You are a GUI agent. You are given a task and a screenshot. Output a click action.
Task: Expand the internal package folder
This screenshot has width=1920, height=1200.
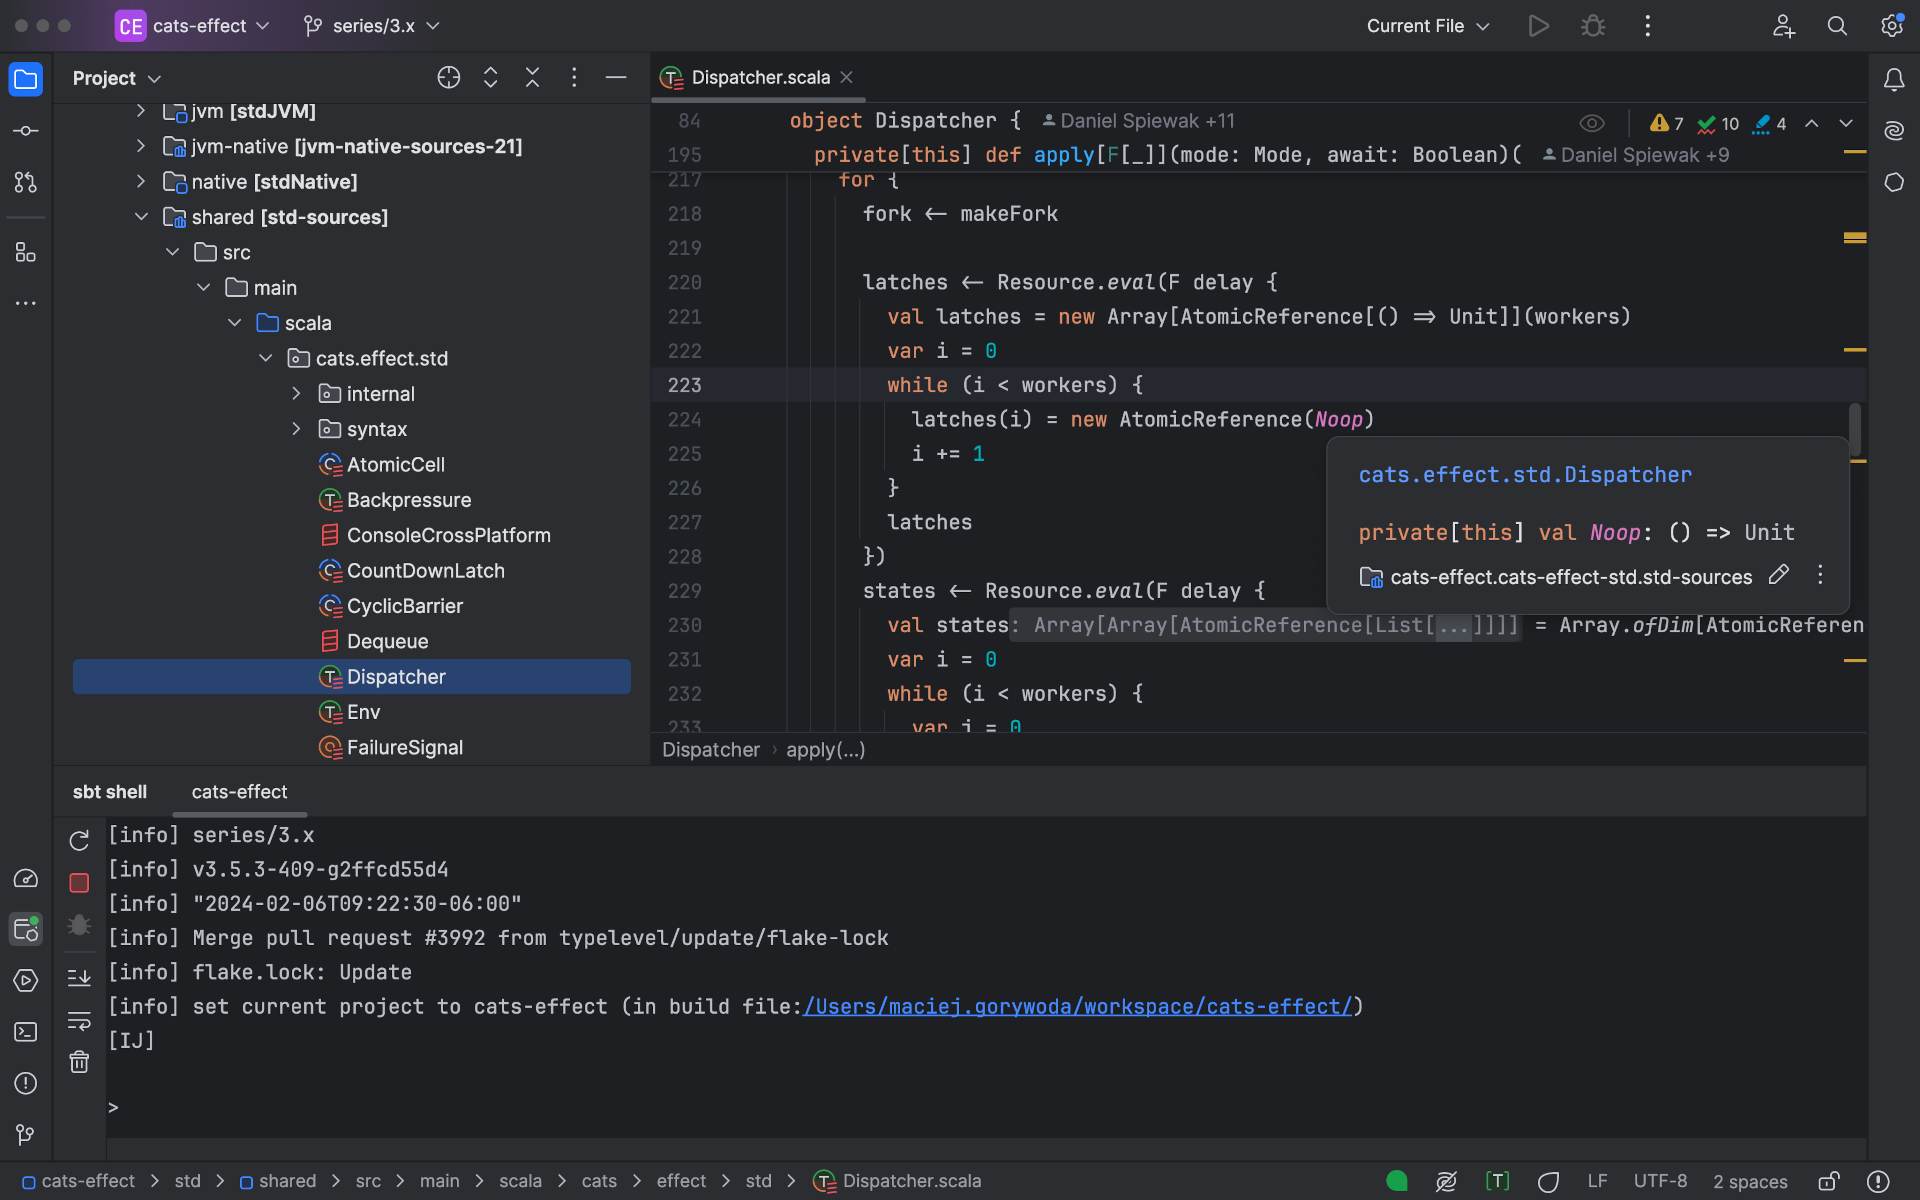[x=296, y=394]
